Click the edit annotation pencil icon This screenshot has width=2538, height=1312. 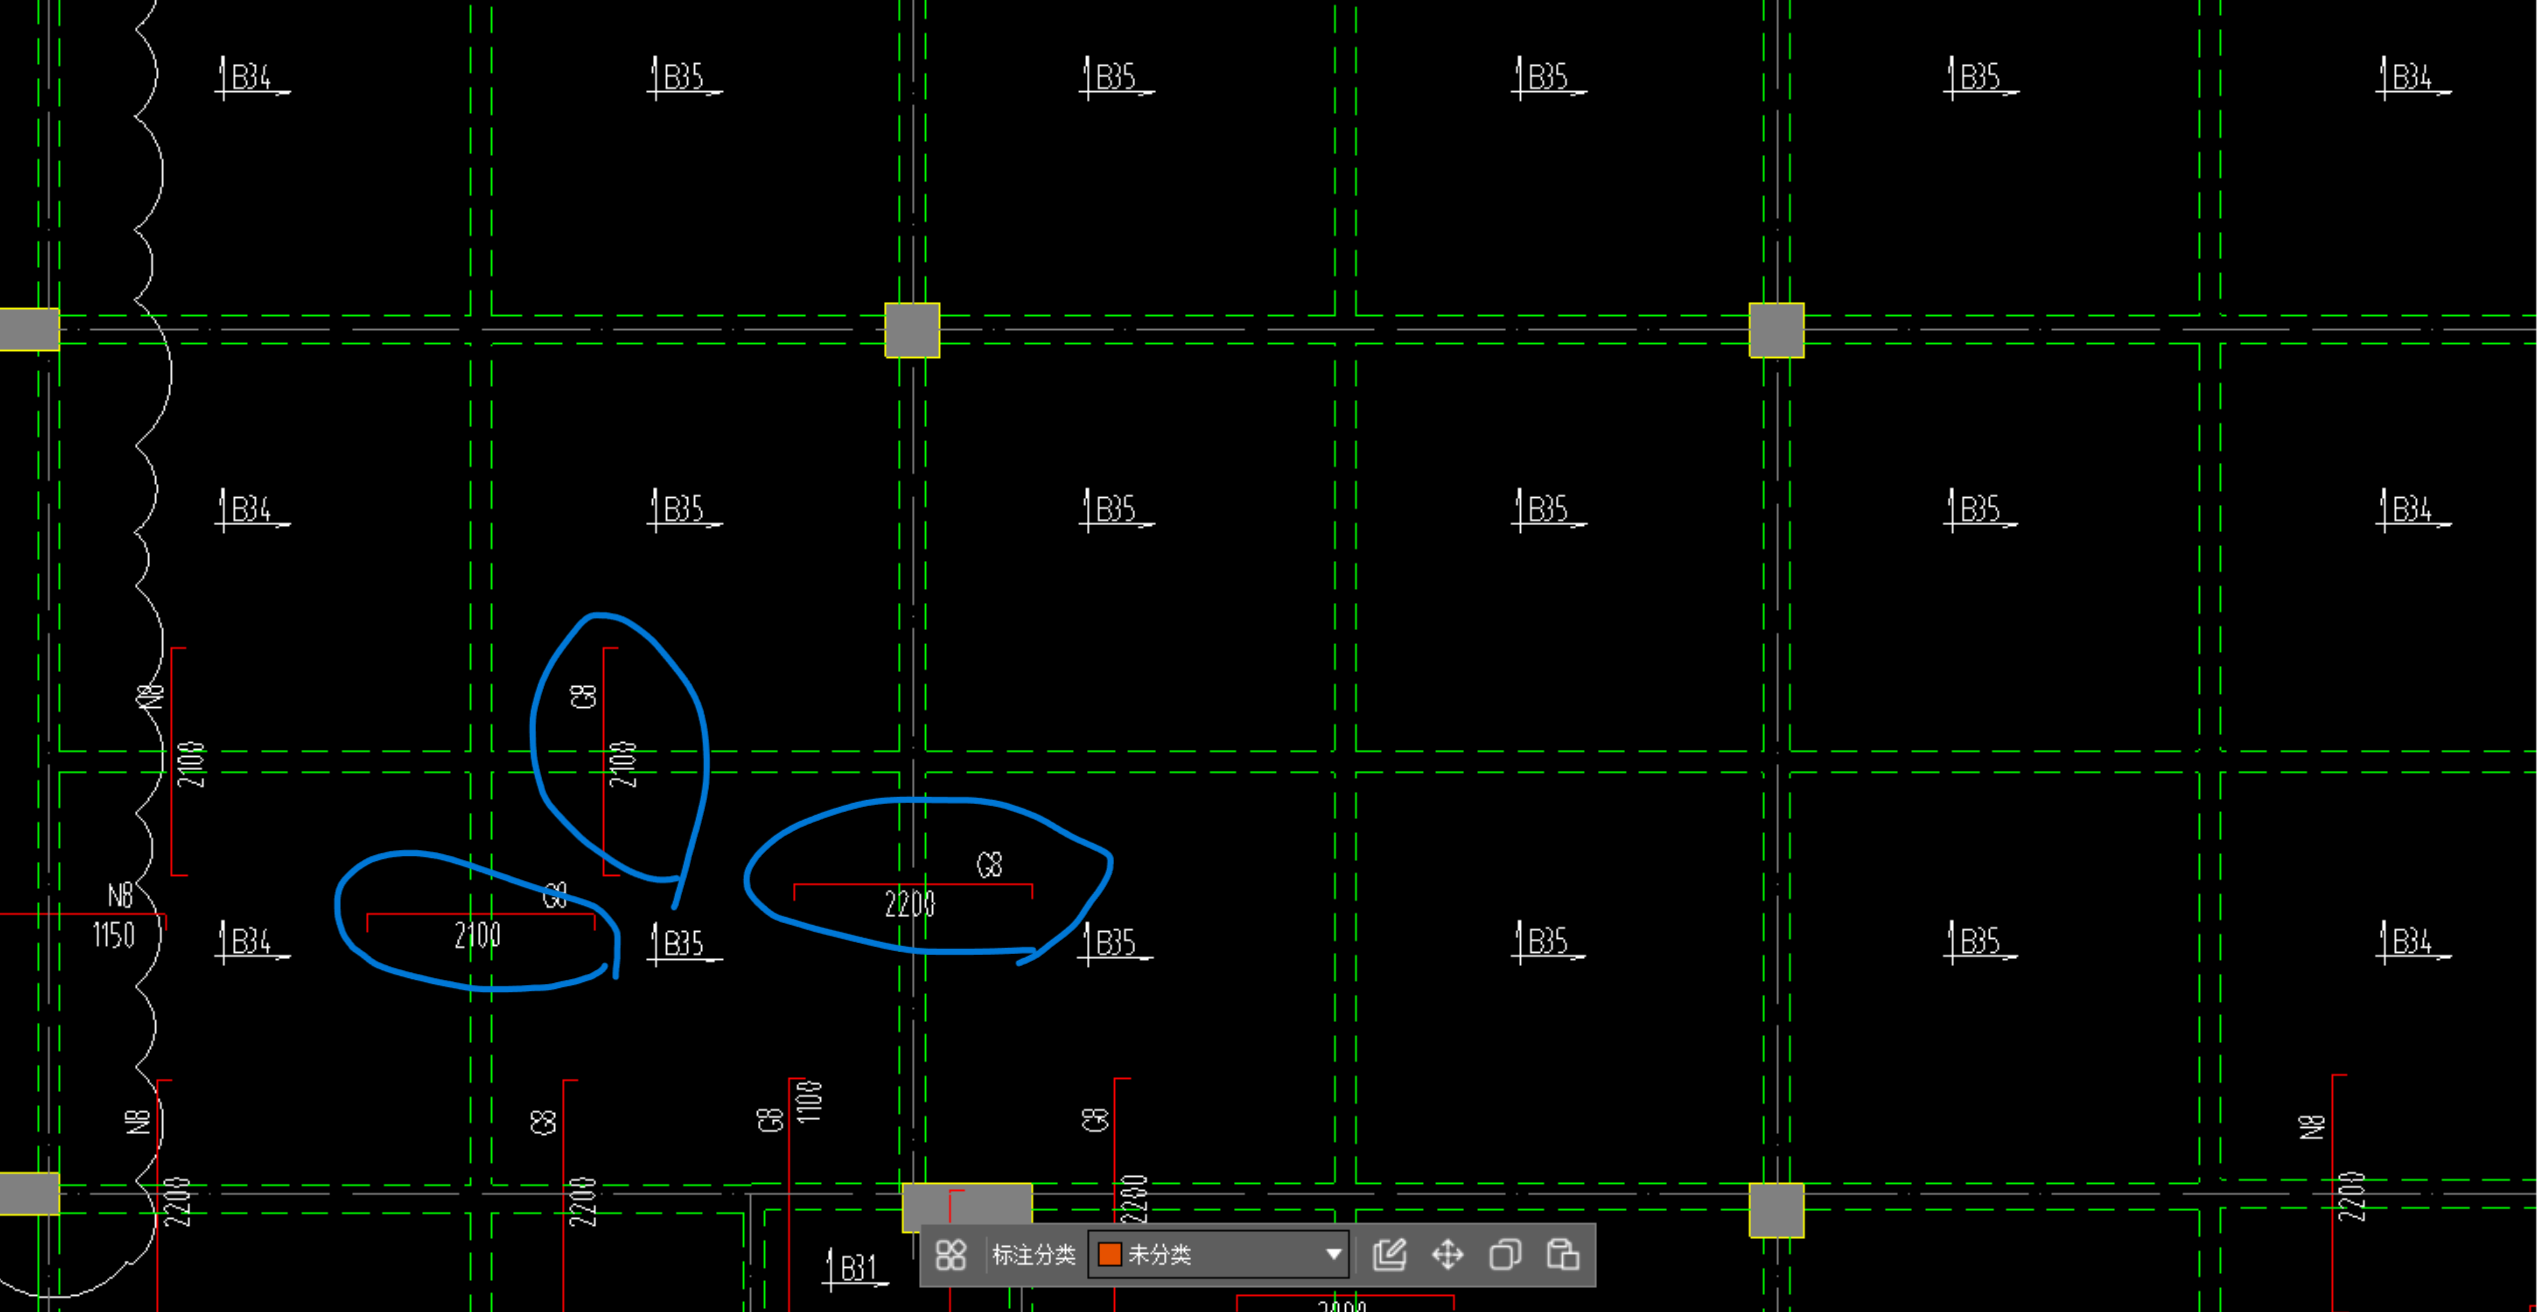click(1389, 1254)
